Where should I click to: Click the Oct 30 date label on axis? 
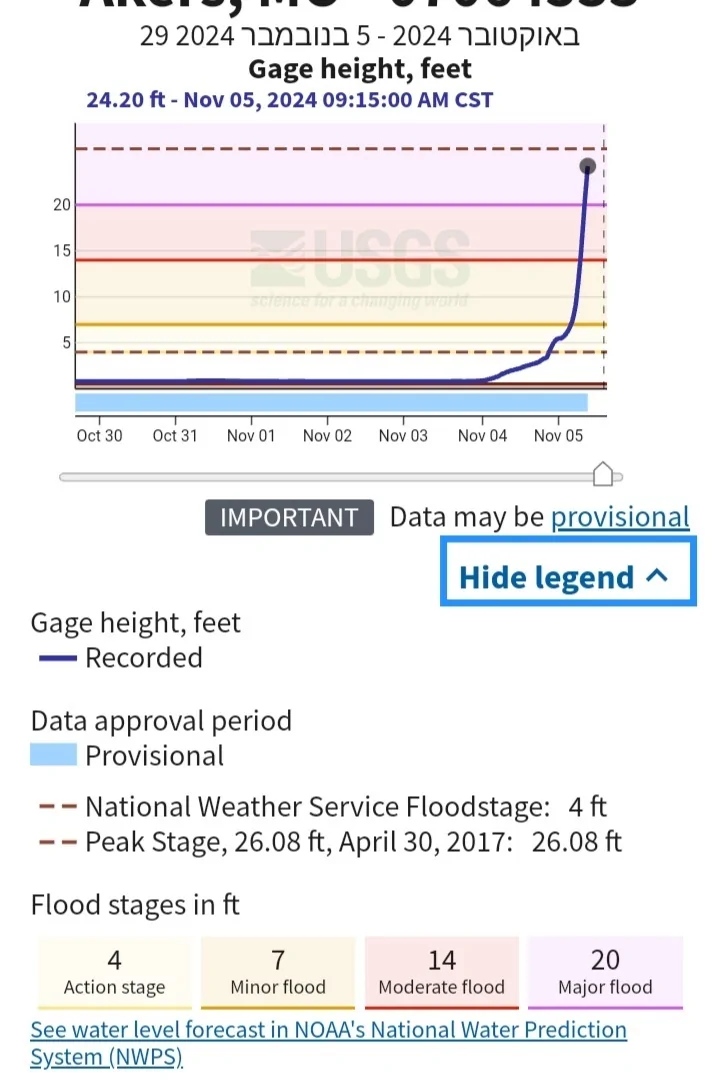[x=100, y=436]
